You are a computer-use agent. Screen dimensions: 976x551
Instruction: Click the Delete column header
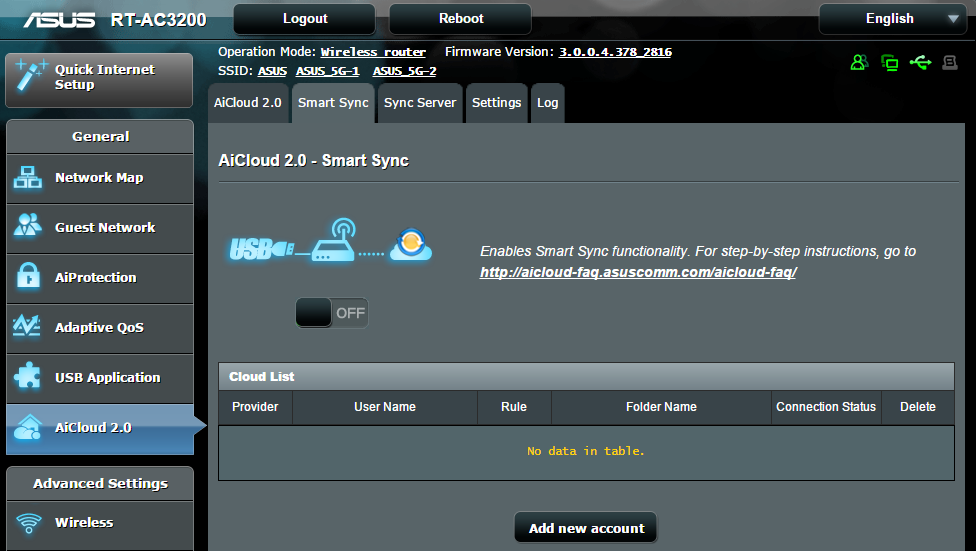point(918,407)
